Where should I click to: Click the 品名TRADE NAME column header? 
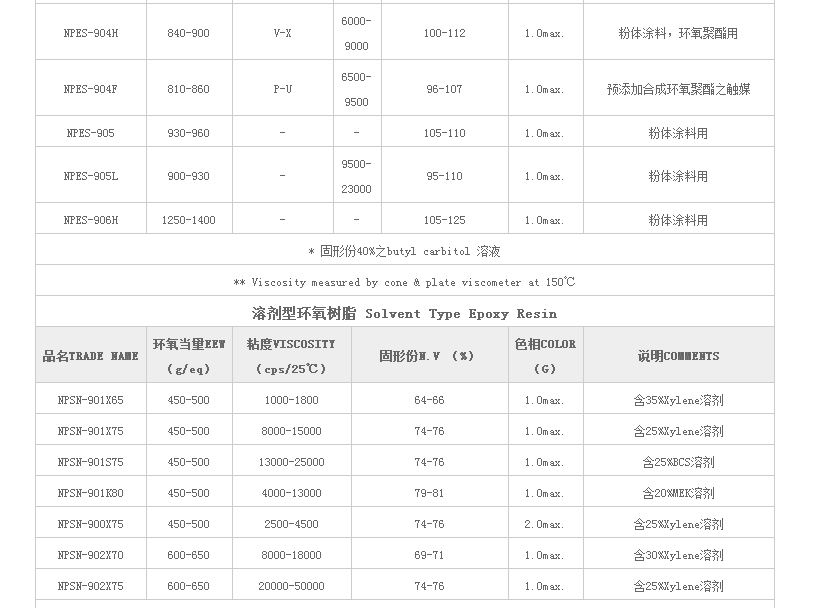coord(91,356)
